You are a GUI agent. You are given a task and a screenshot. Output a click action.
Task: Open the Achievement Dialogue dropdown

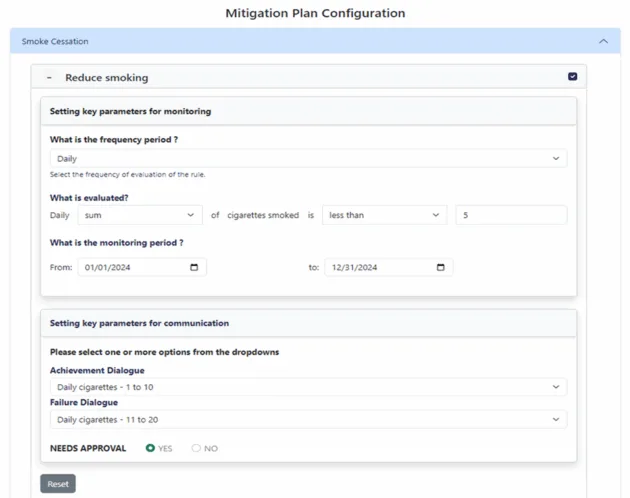308,387
